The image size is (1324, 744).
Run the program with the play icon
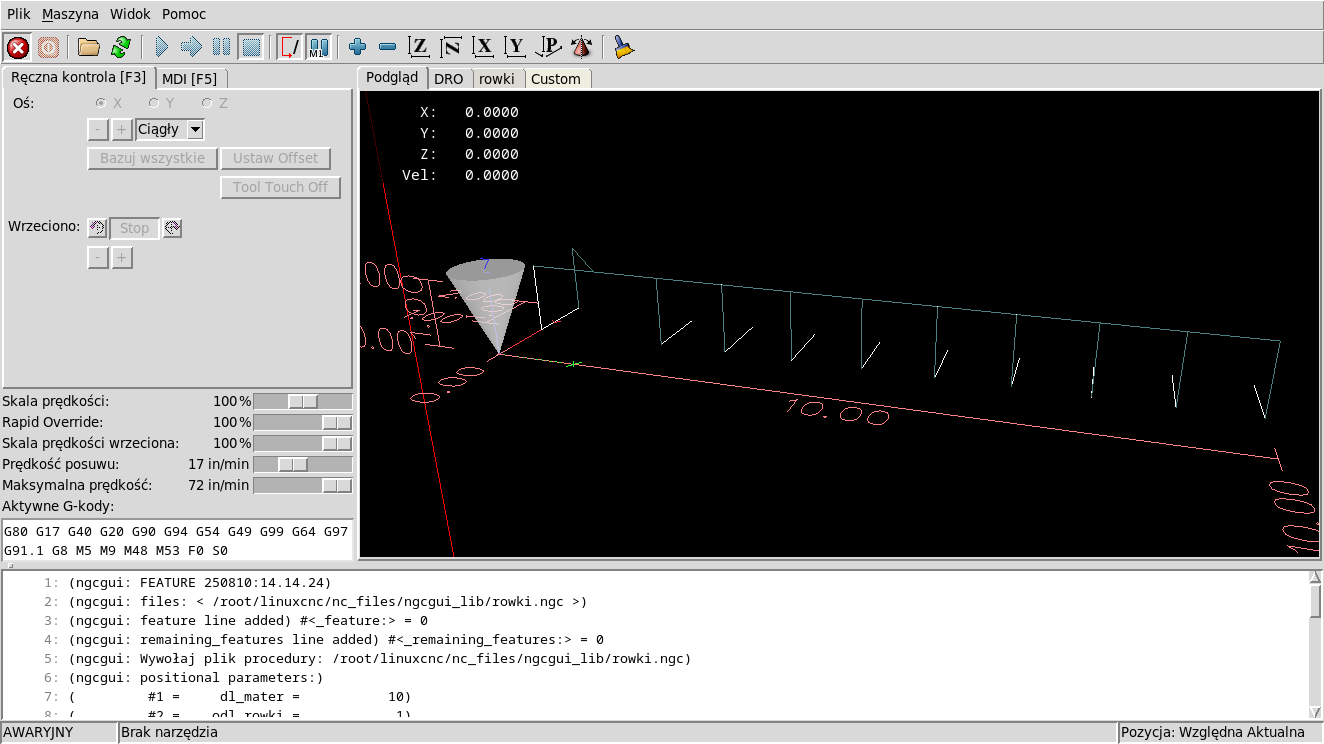click(x=162, y=46)
